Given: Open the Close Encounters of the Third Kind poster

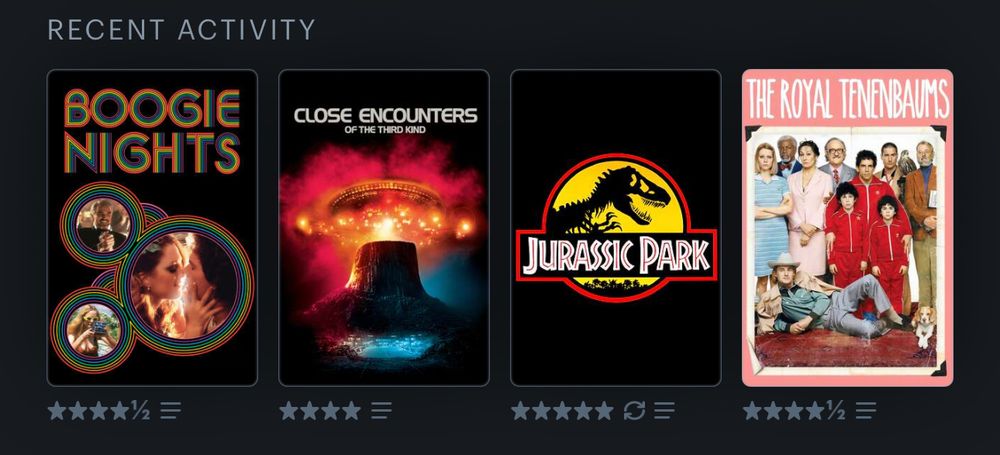Looking at the screenshot, I should pyautogui.click(x=384, y=228).
